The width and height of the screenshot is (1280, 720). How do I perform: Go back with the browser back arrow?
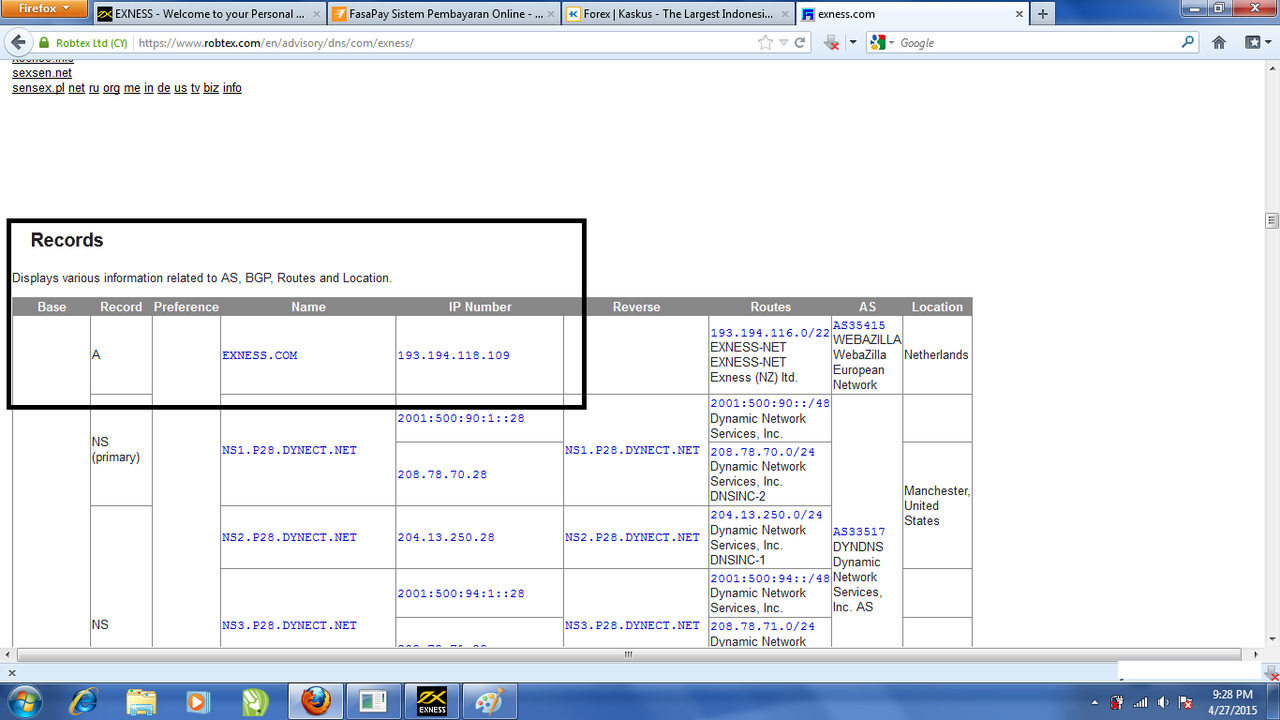click(x=18, y=43)
